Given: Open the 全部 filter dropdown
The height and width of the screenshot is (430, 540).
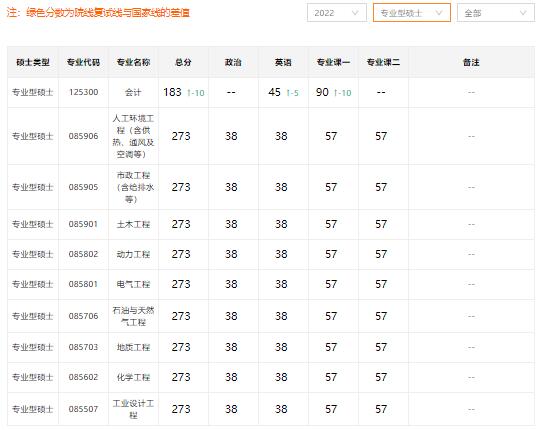Looking at the screenshot, I should point(496,13).
